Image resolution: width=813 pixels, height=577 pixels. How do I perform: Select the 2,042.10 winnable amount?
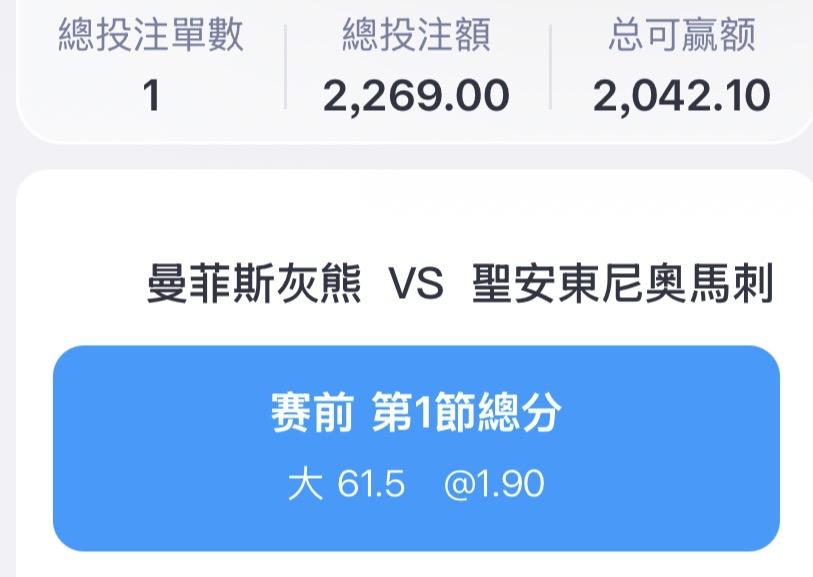pos(682,97)
